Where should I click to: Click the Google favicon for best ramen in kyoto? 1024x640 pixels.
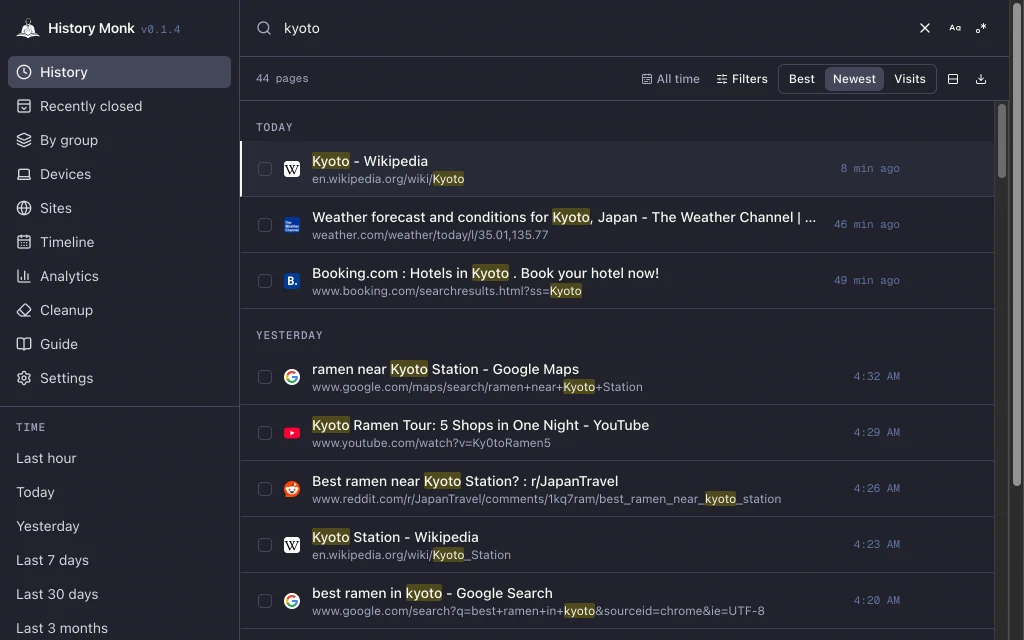pos(292,601)
